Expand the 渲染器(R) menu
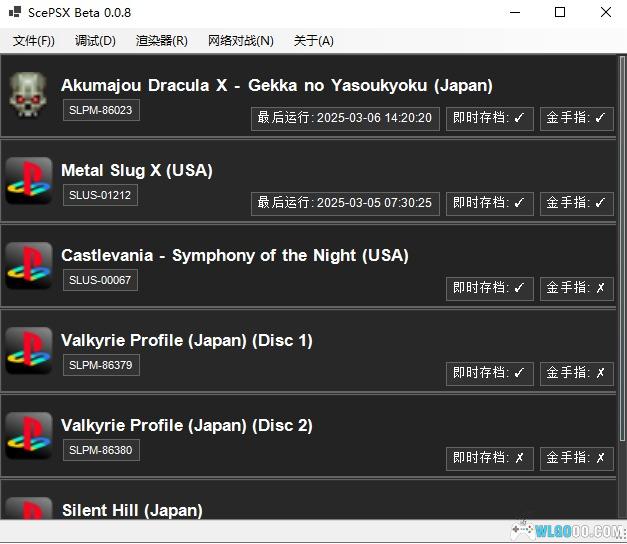 click(161, 41)
